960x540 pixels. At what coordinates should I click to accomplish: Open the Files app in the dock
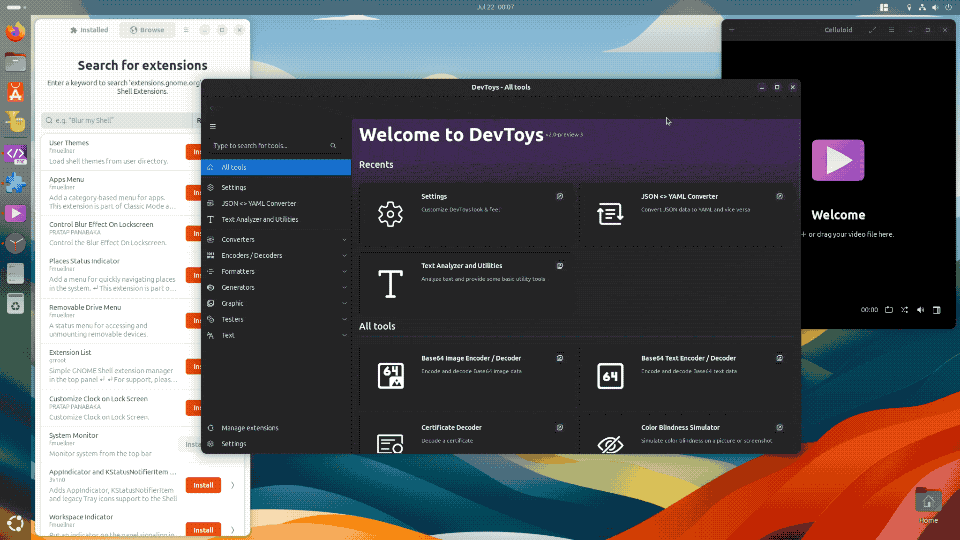pos(15,62)
